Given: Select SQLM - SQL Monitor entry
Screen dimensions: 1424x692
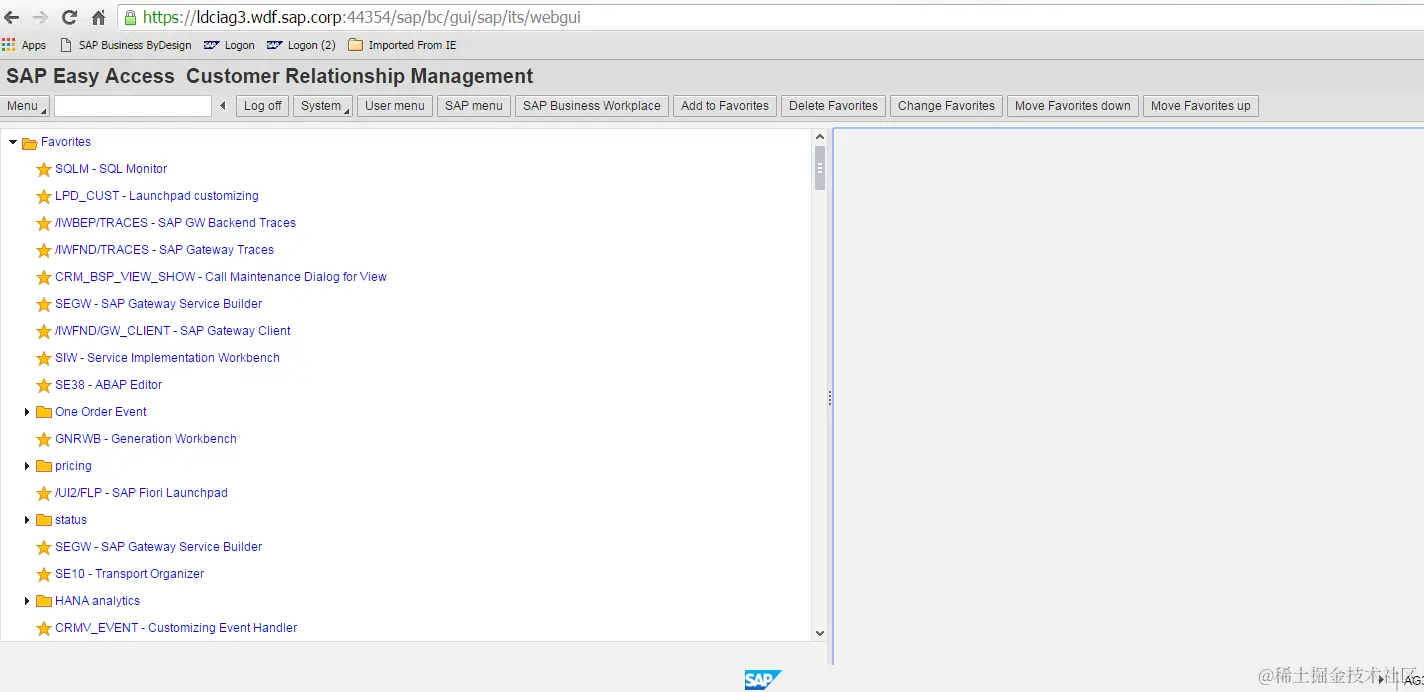Looking at the screenshot, I should pos(111,169).
